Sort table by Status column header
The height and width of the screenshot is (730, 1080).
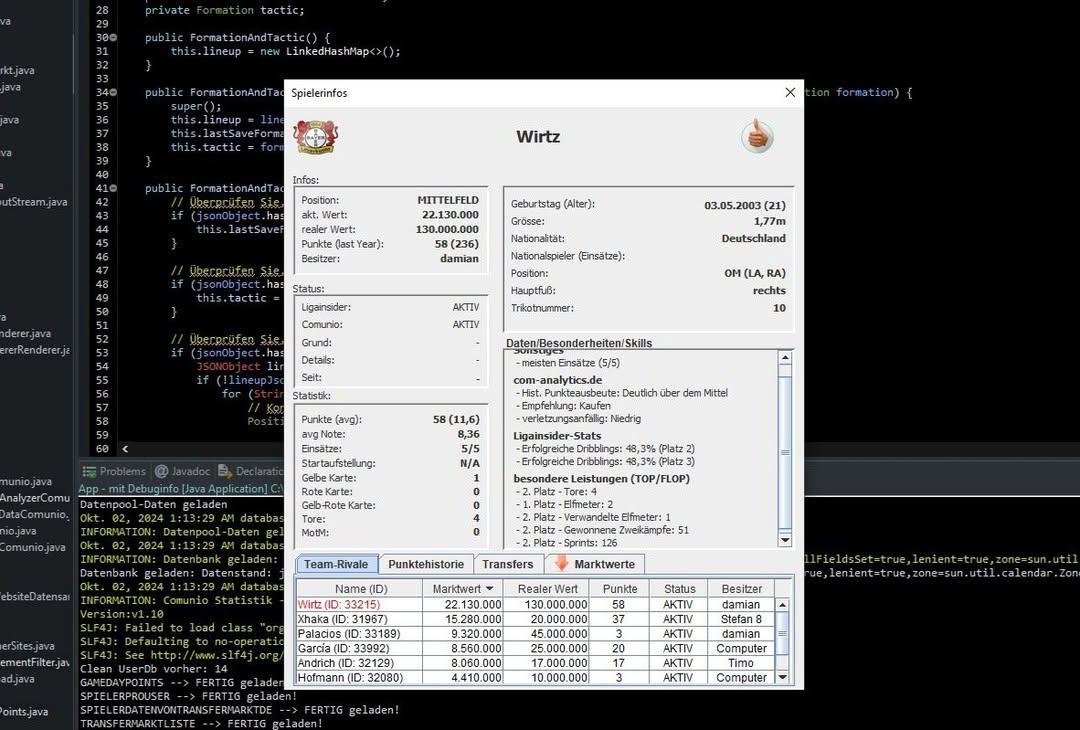679,589
